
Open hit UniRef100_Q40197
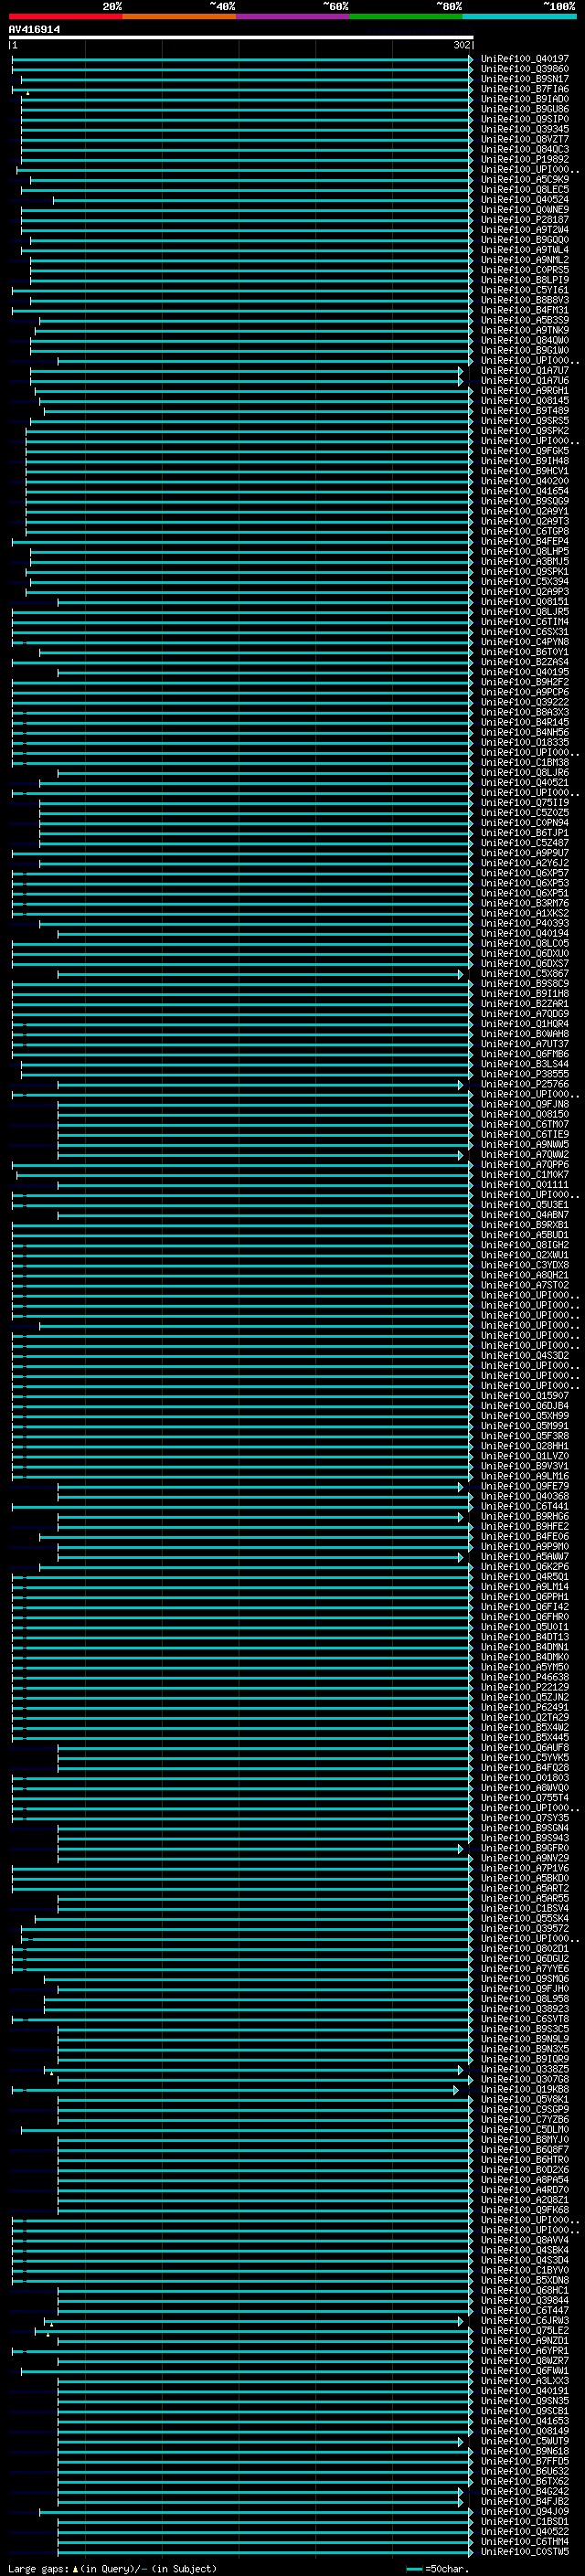click(x=525, y=59)
